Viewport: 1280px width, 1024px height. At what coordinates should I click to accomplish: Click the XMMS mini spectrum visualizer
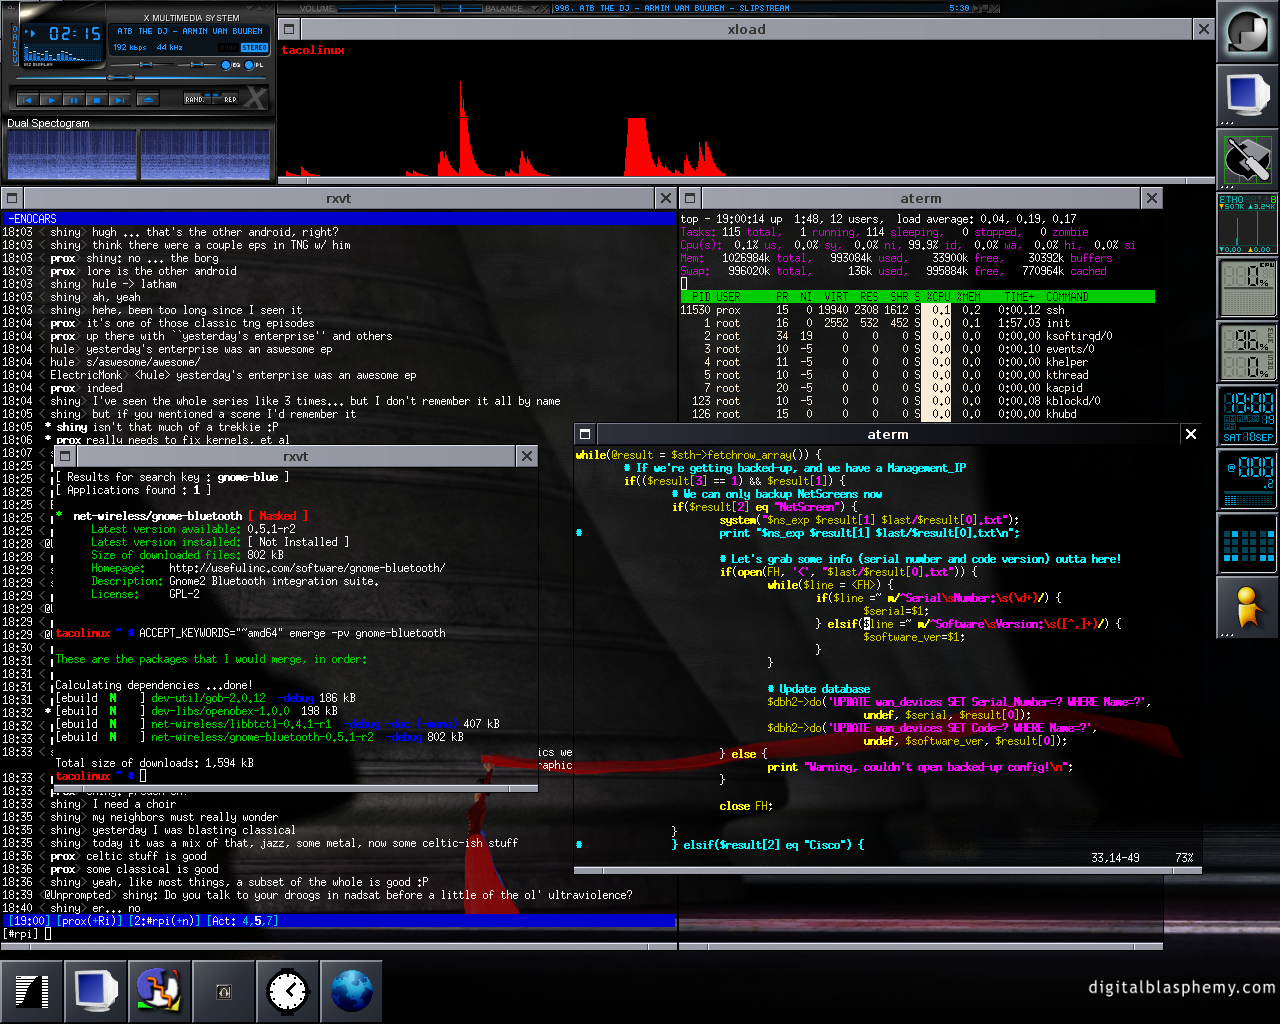tap(62, 53)
